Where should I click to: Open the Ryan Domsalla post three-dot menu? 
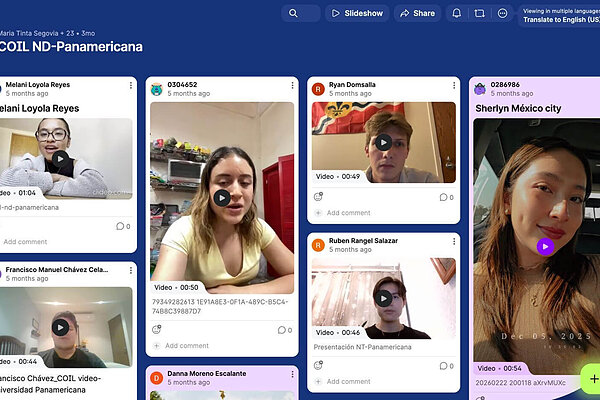point(454,85)
